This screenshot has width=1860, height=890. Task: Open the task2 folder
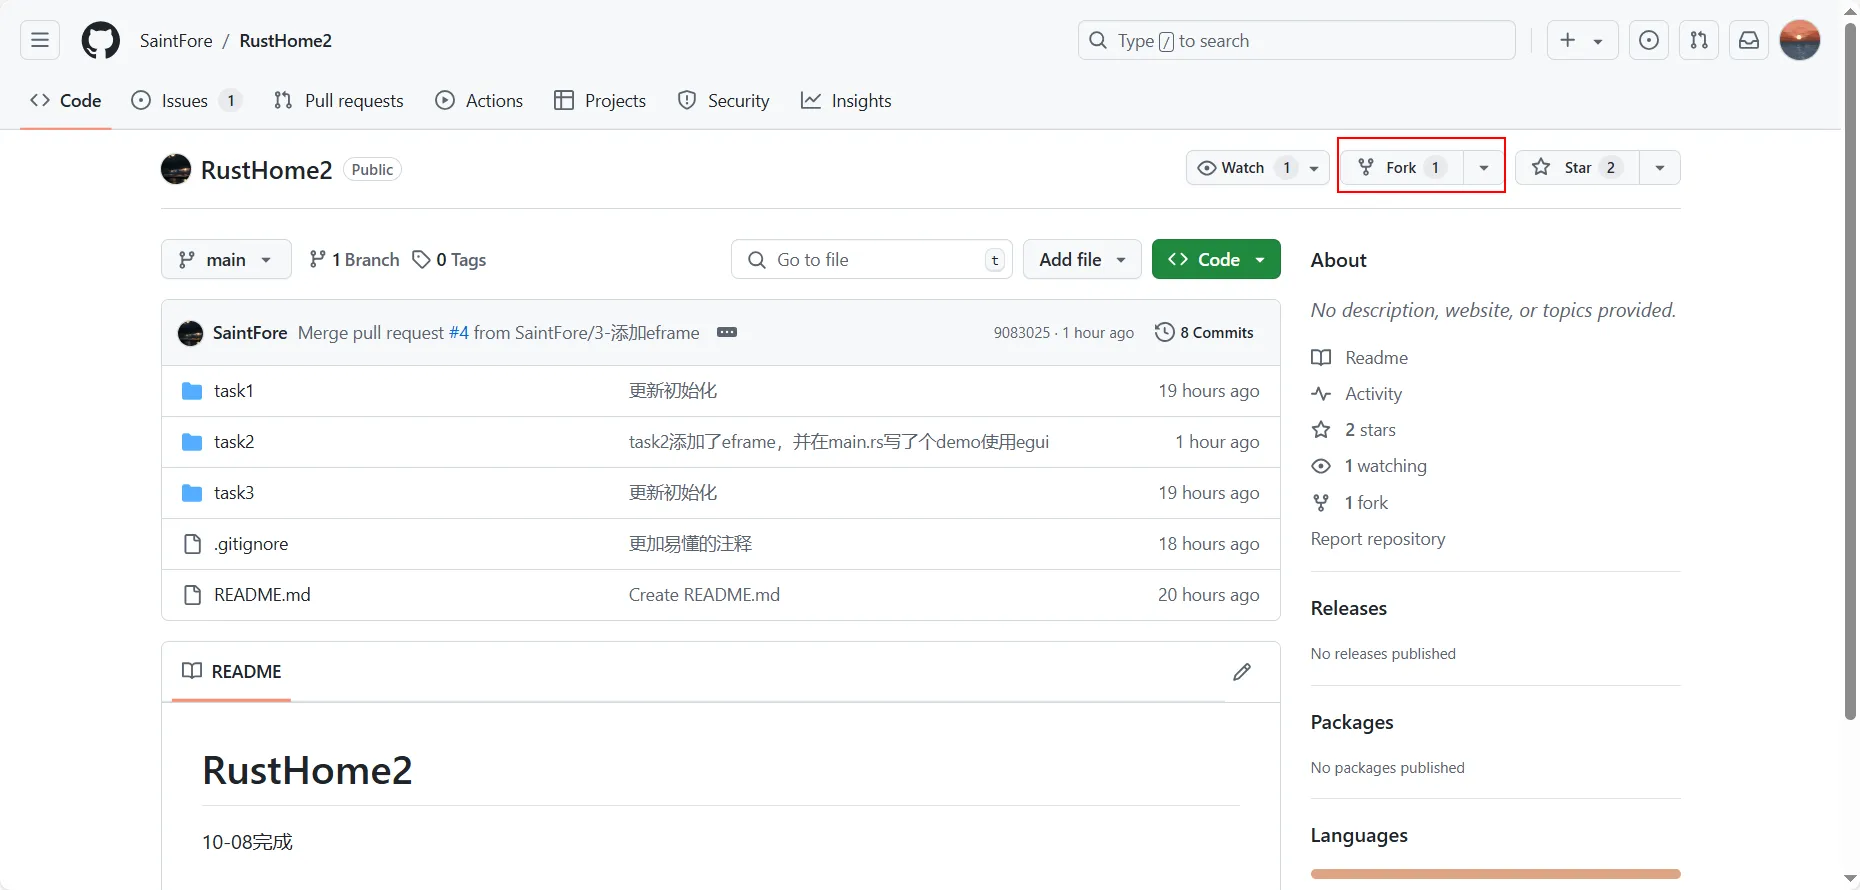234,442
